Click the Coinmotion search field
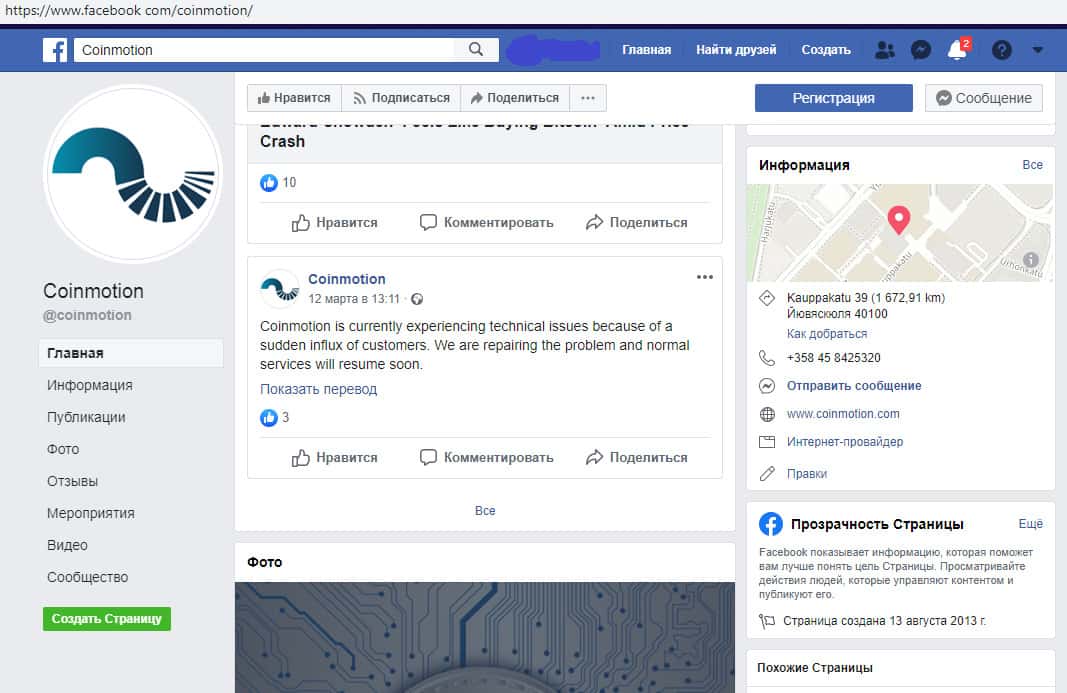Image resolution: width=1067 pixels, height=693 pixels. tap(264, 50)
